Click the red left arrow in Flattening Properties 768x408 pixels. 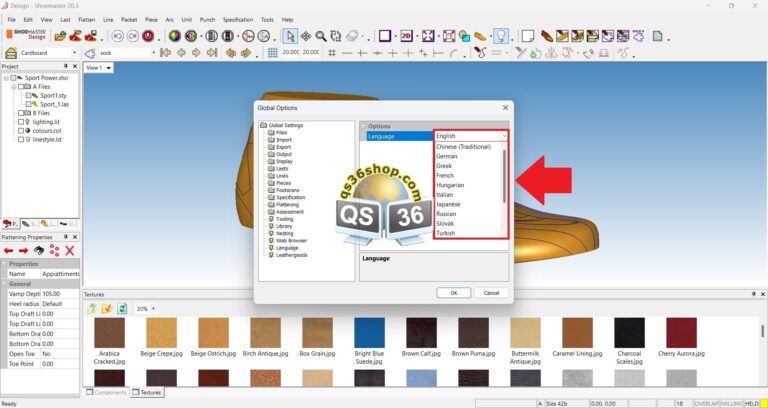pyautogui.click(x=8, y=250)
